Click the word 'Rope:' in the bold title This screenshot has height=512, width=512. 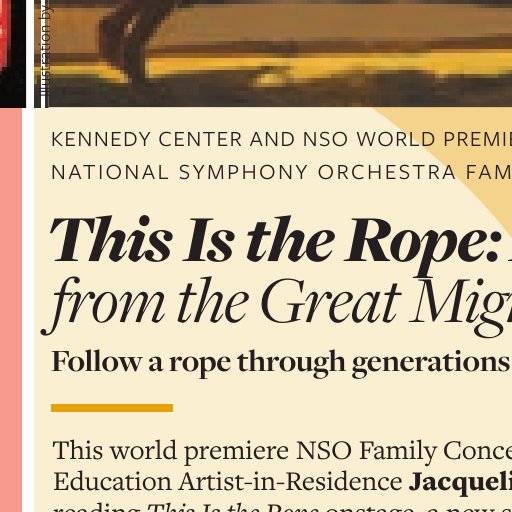coord(422,247)
